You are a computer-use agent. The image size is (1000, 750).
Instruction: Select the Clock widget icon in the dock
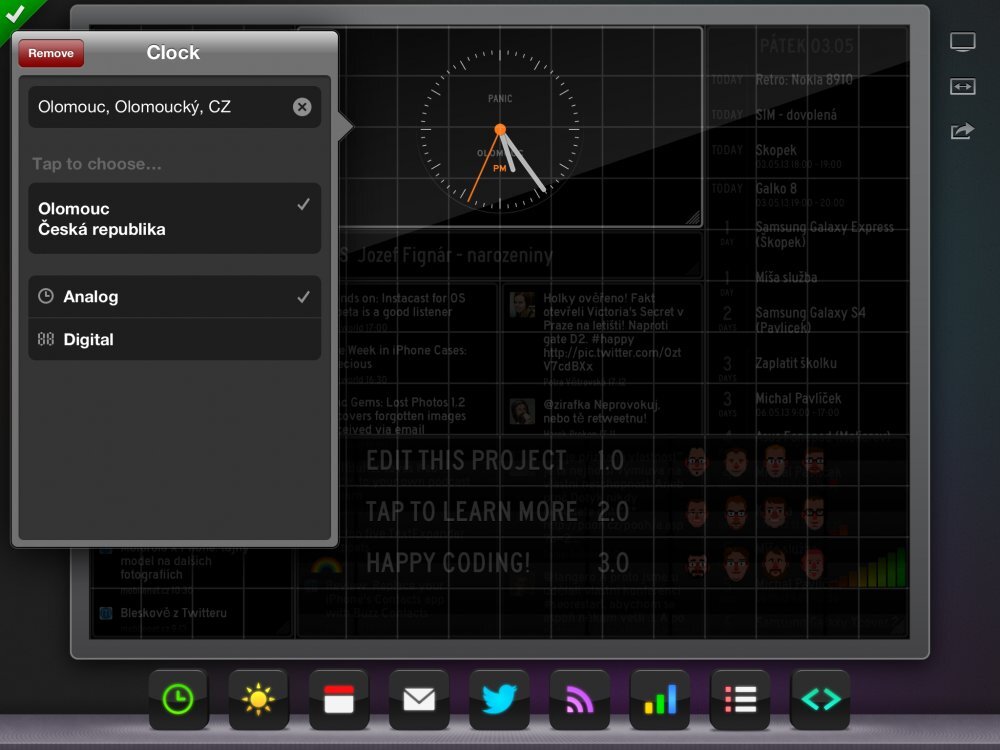178,699
